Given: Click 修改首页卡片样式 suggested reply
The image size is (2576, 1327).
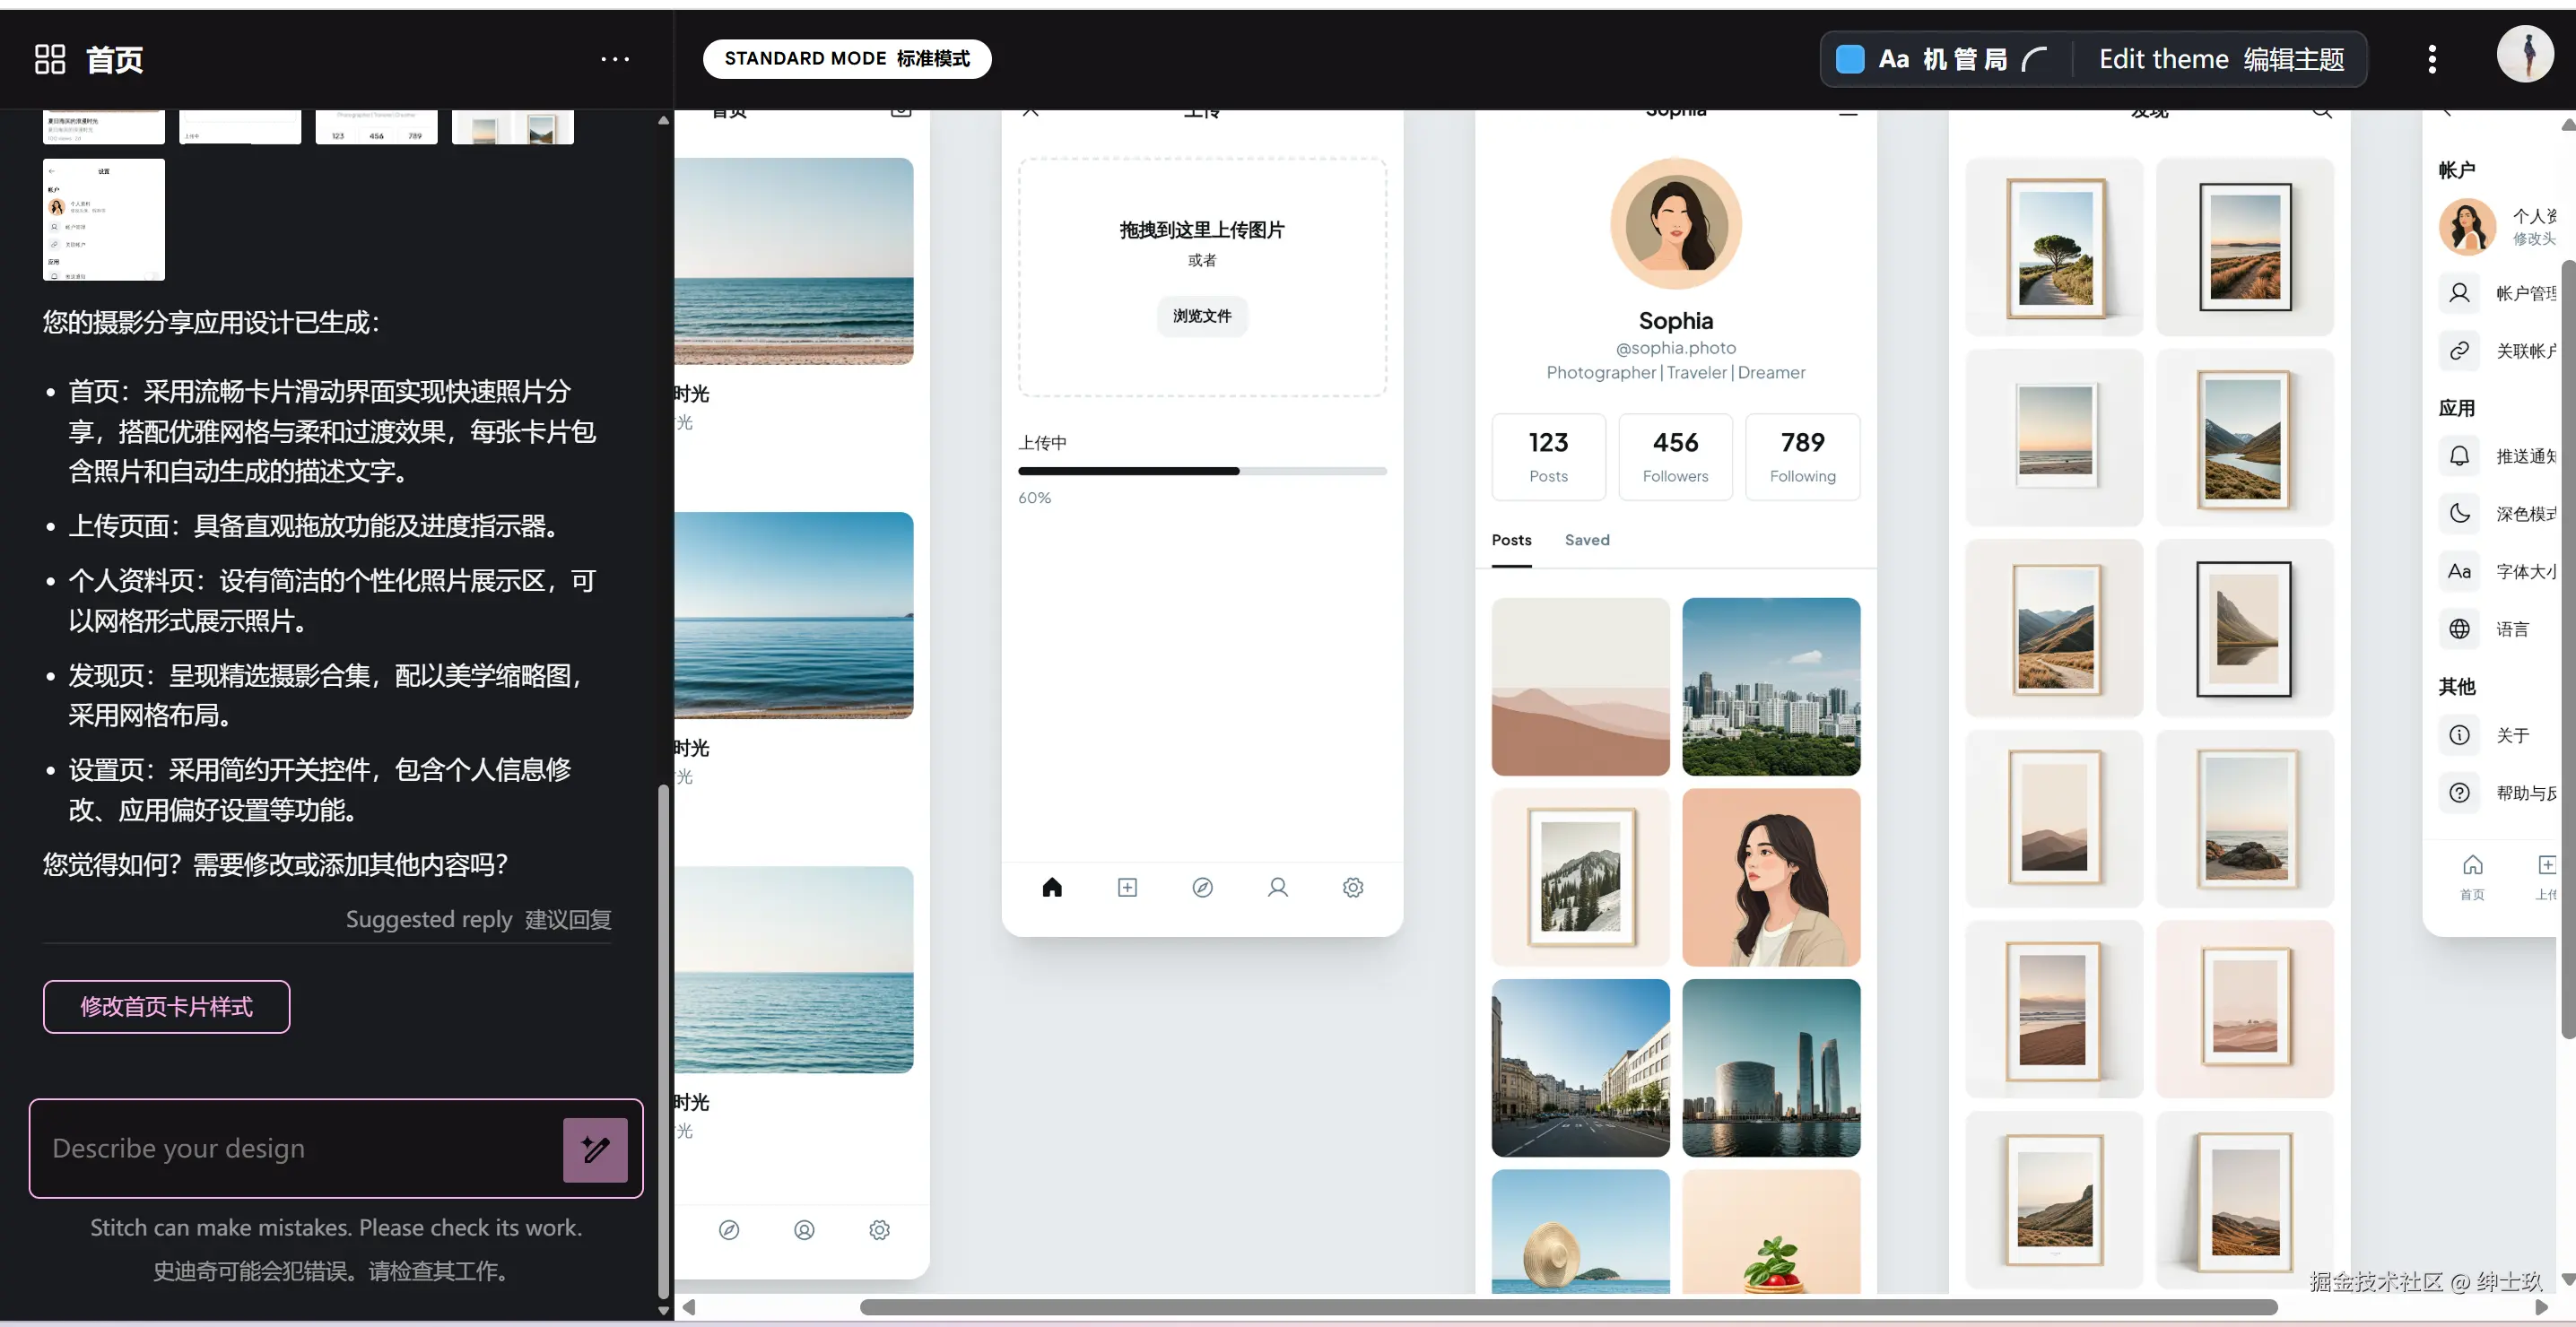Looking at the screenshot, I should (166, 1006).
